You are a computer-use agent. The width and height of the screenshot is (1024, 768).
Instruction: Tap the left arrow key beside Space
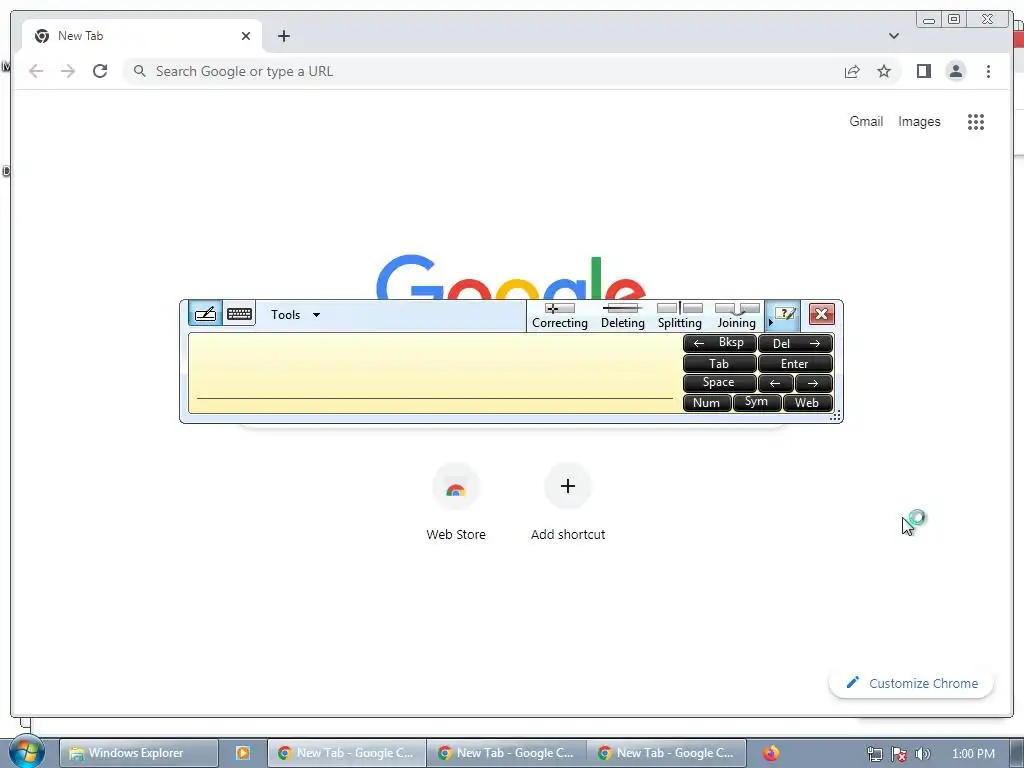pyautogui.click(x=776, y=383)
